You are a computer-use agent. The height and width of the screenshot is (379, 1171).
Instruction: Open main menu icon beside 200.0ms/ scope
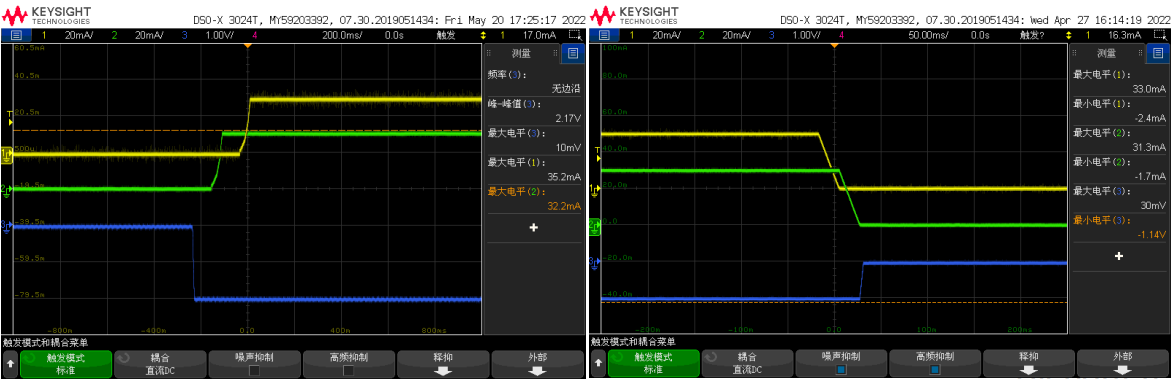pyautogui.click(x=16, y=35)
